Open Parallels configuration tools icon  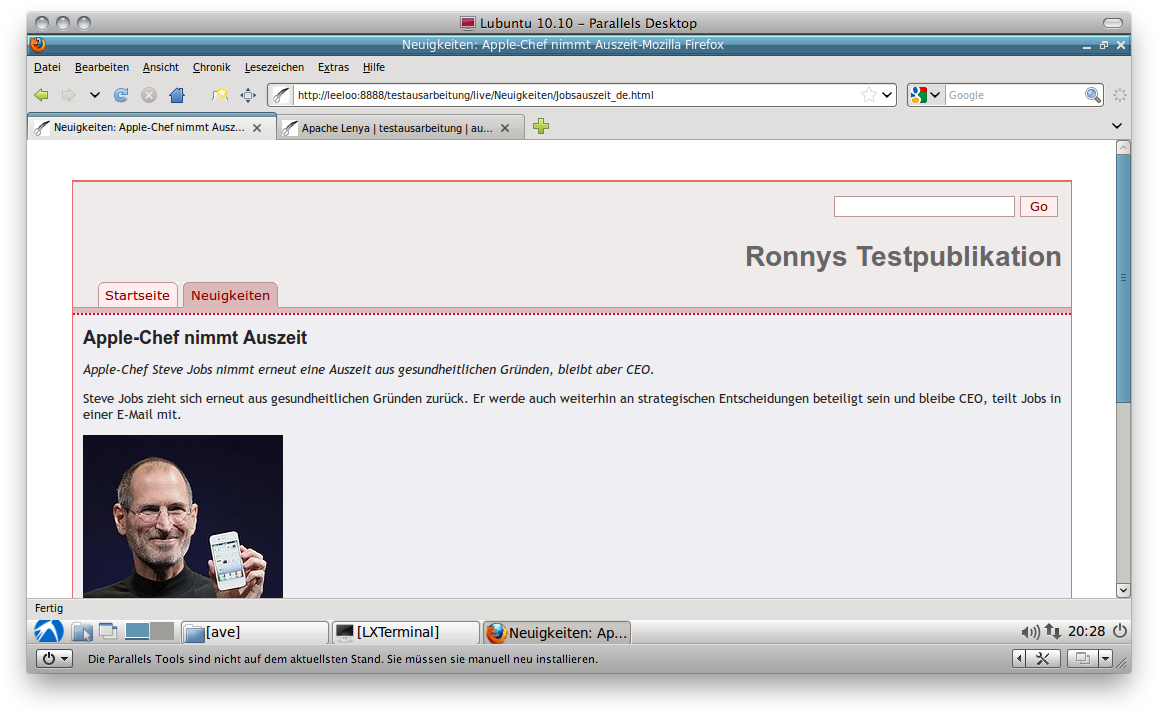1041,658
